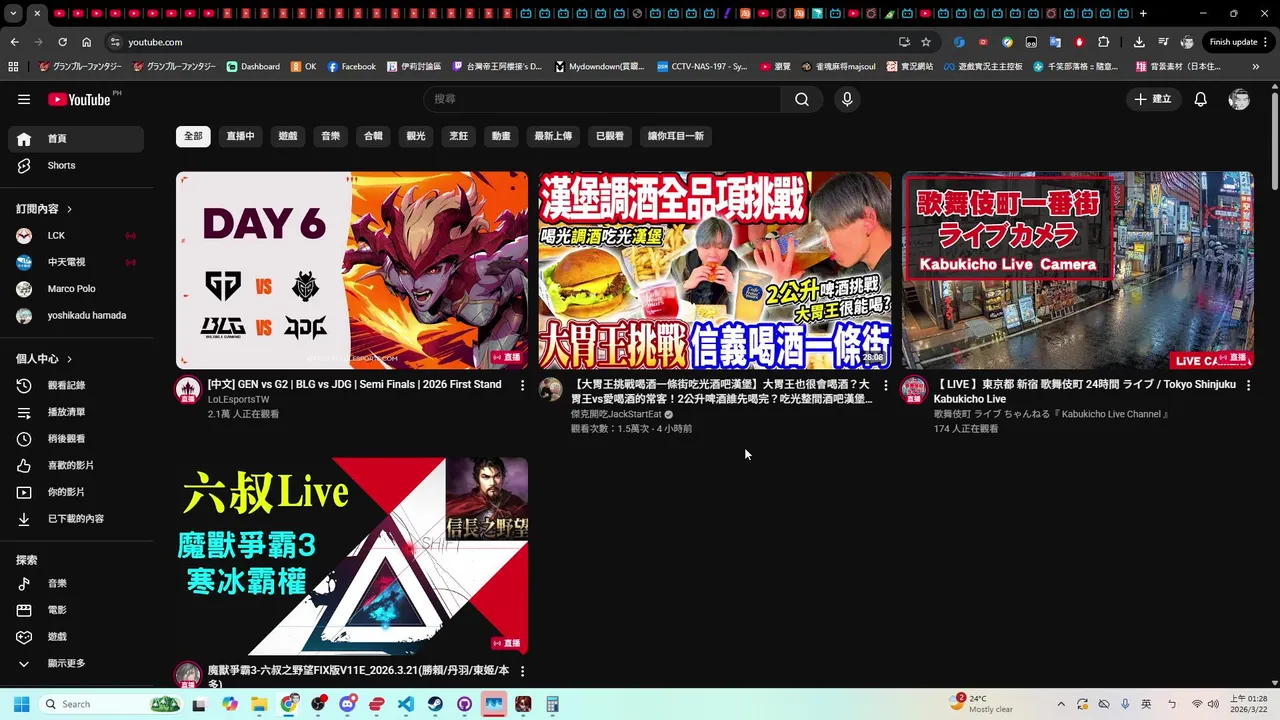Screen dimensions: 1280x720
Task: Click the YouTube logo
Action: click(x=80, y=99)
